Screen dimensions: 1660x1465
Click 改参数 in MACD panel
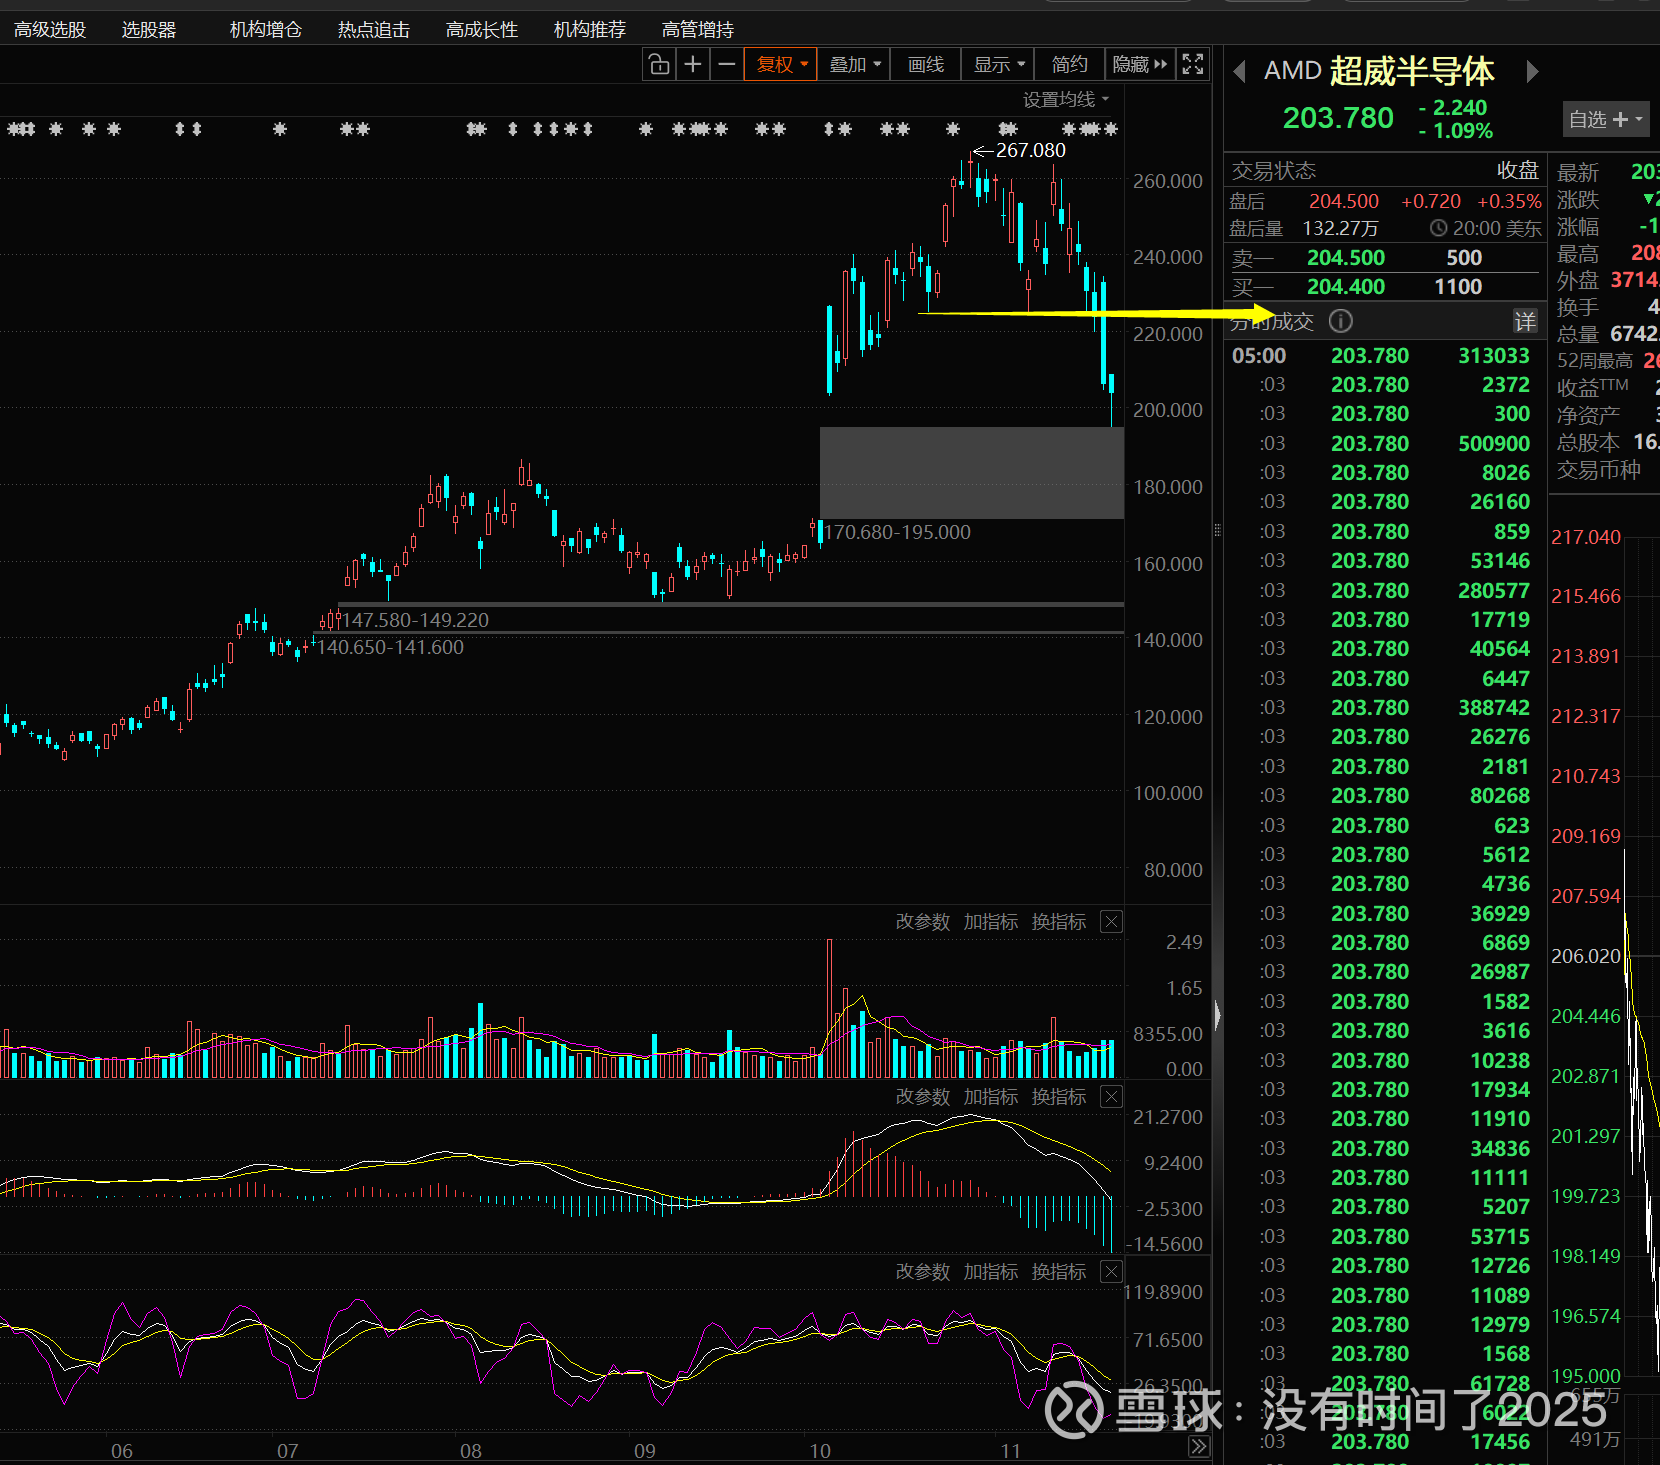pos(922,1097)
